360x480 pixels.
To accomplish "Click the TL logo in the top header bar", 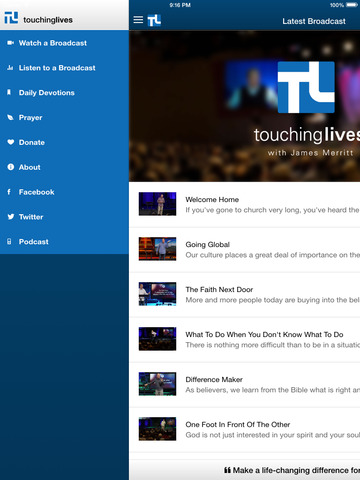I will point(154,20).
